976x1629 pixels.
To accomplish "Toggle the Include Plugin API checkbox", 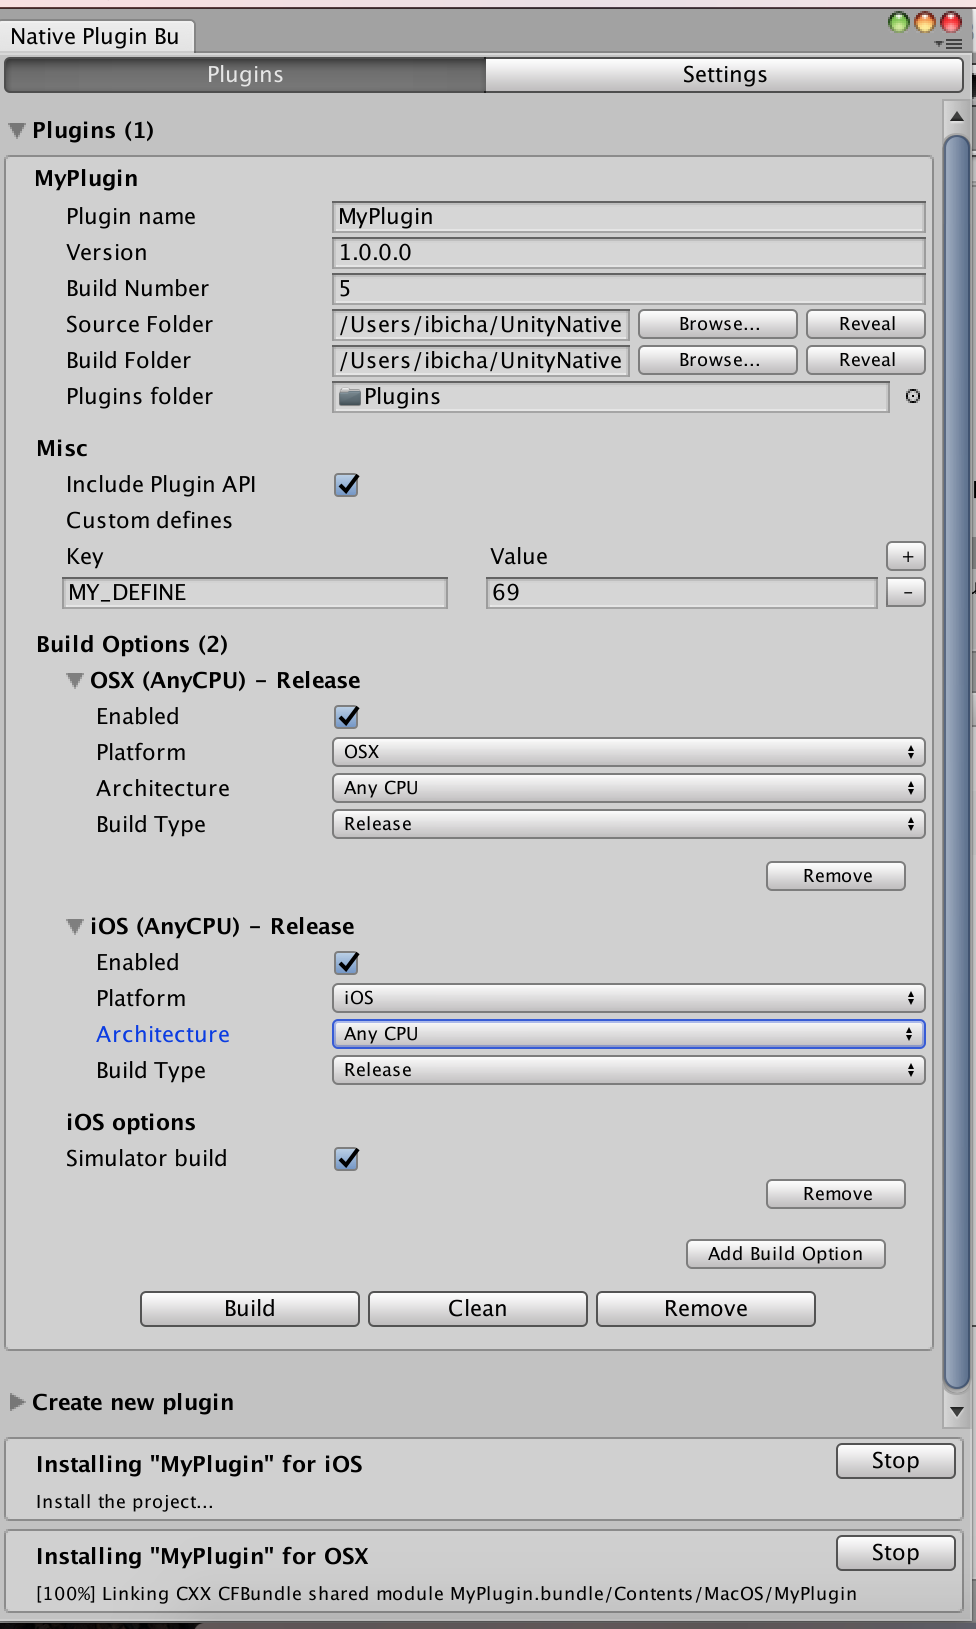I will 347,485.
